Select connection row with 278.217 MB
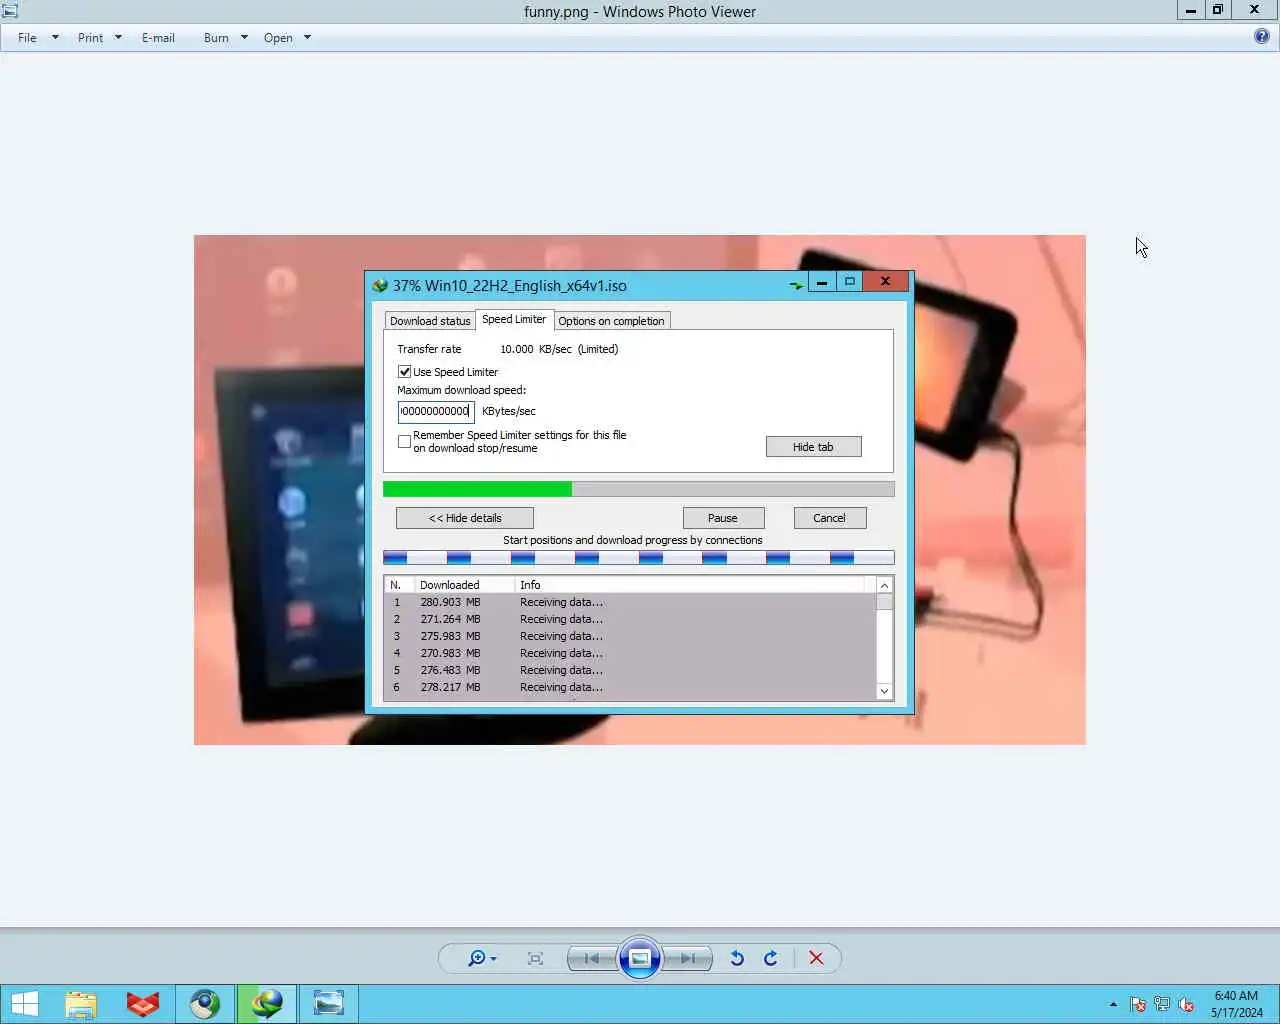The height and width of the screenshot is (1024, 1280). pos(630,687)
